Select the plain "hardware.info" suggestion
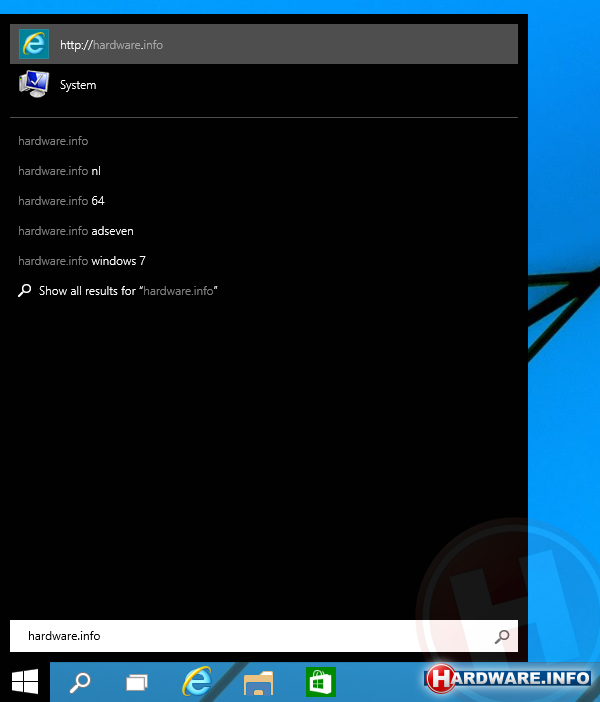Viewport: 600px width, 702px height. pyautogui.click(x=53, y=141)
